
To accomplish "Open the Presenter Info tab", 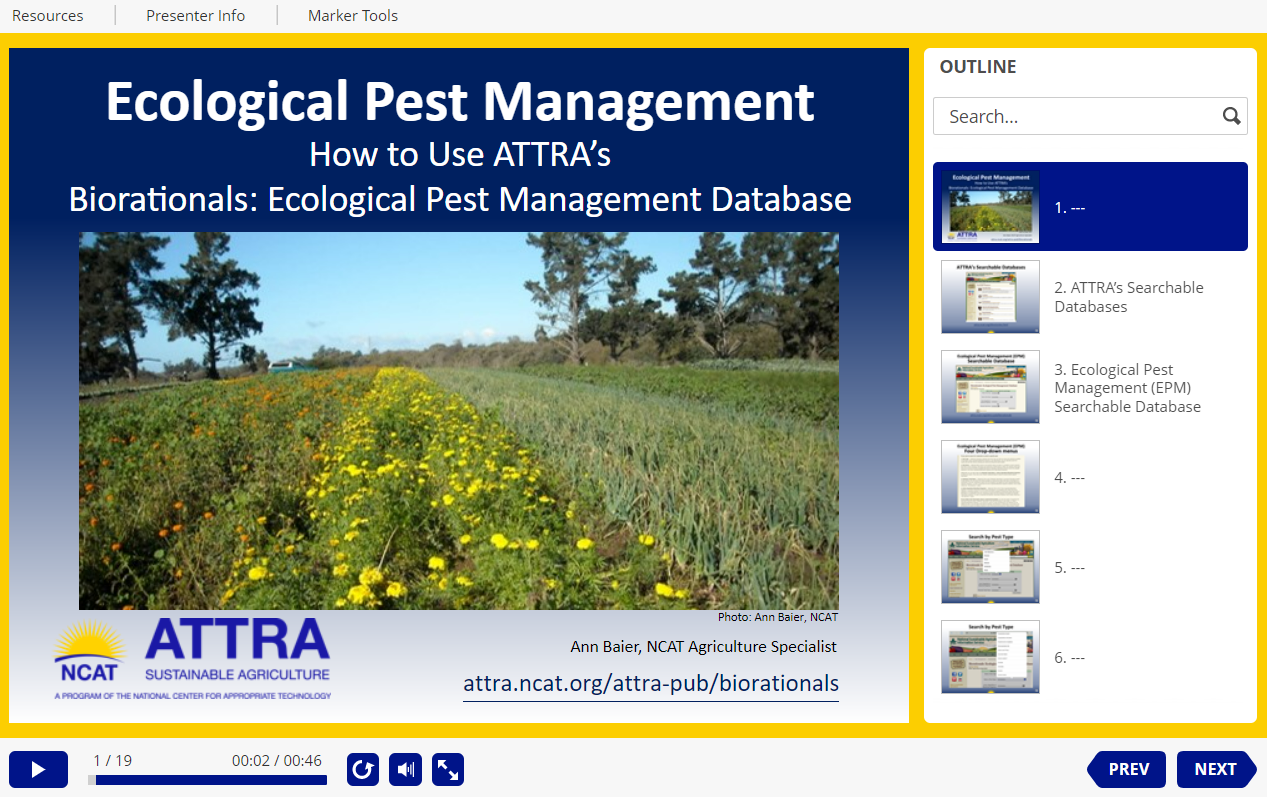I will click(196, 15).
